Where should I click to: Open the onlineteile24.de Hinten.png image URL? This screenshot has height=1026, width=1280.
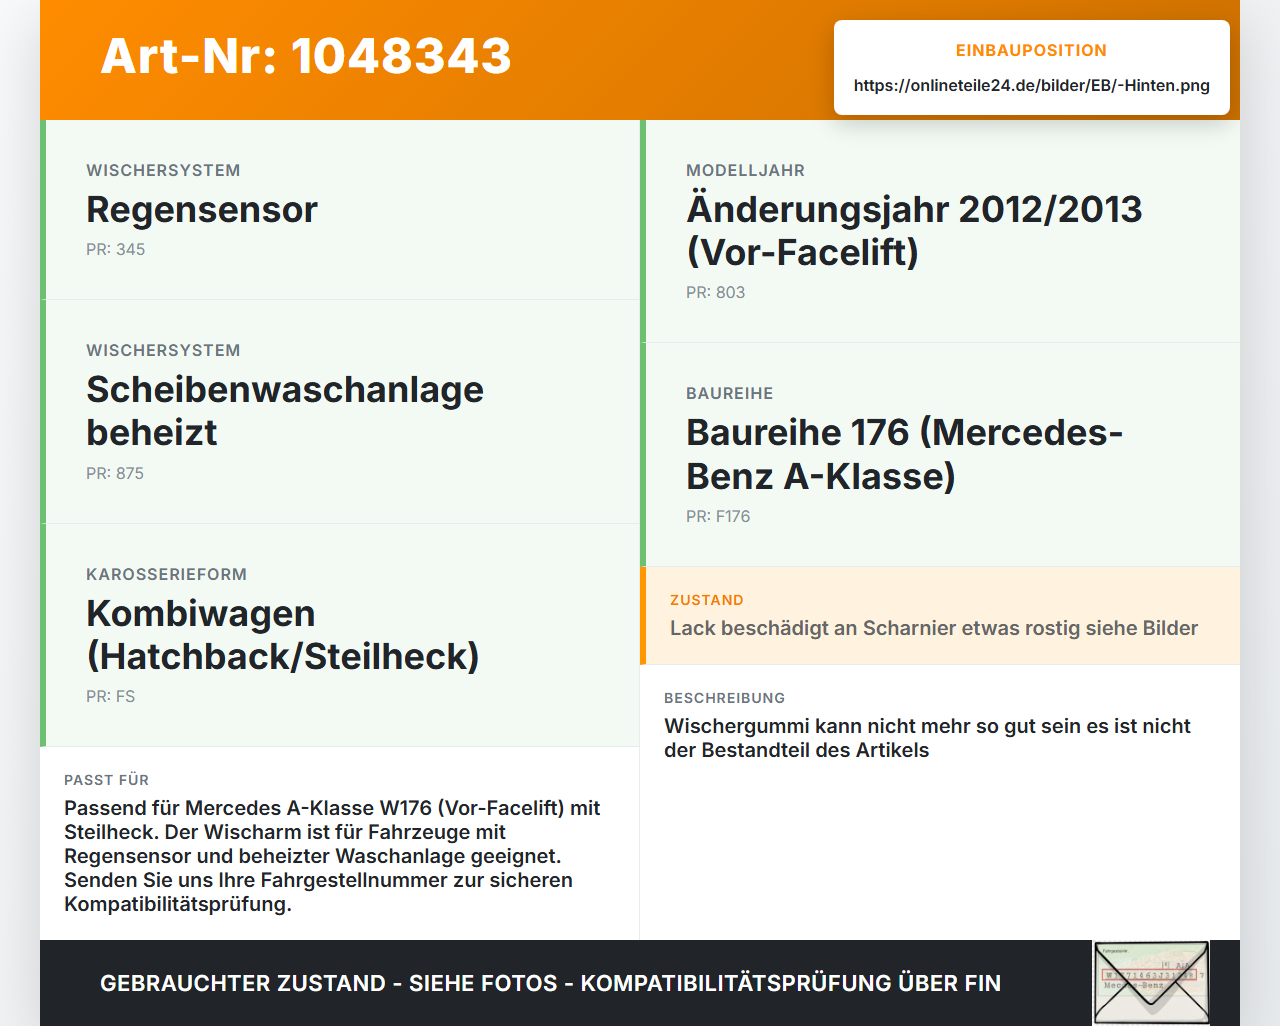tap(1031, 85)
